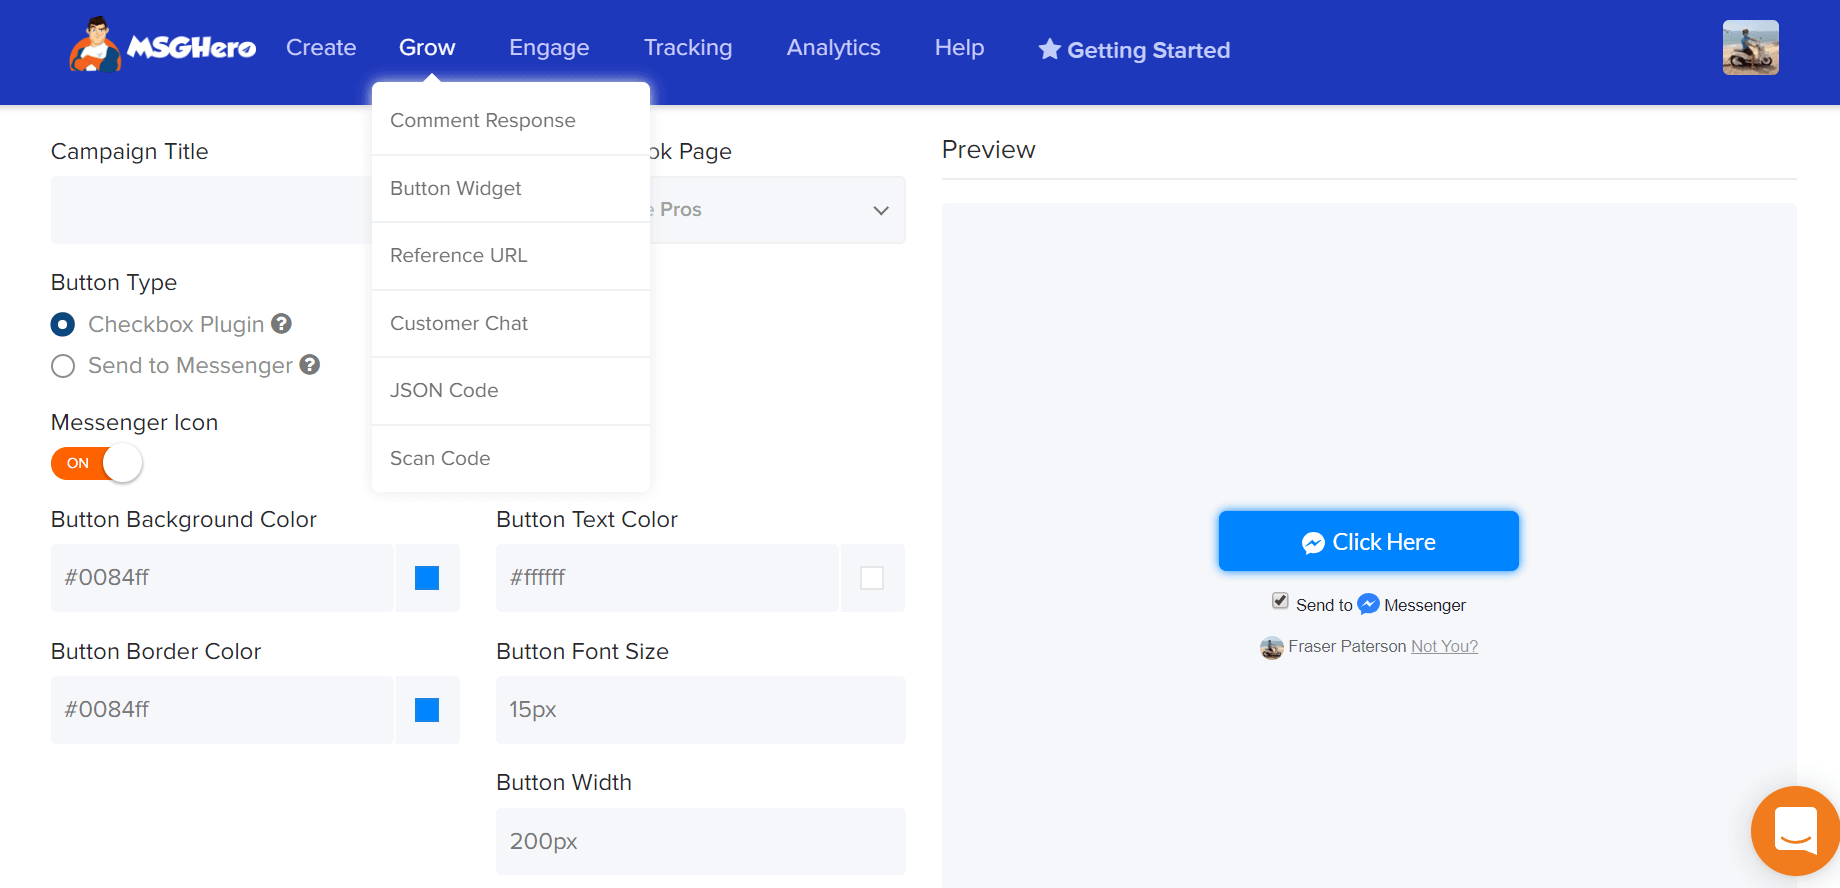Screen dimensions: 1840x888
Task: Open Button Text Color swatch picker
Action: click(872, 578)
